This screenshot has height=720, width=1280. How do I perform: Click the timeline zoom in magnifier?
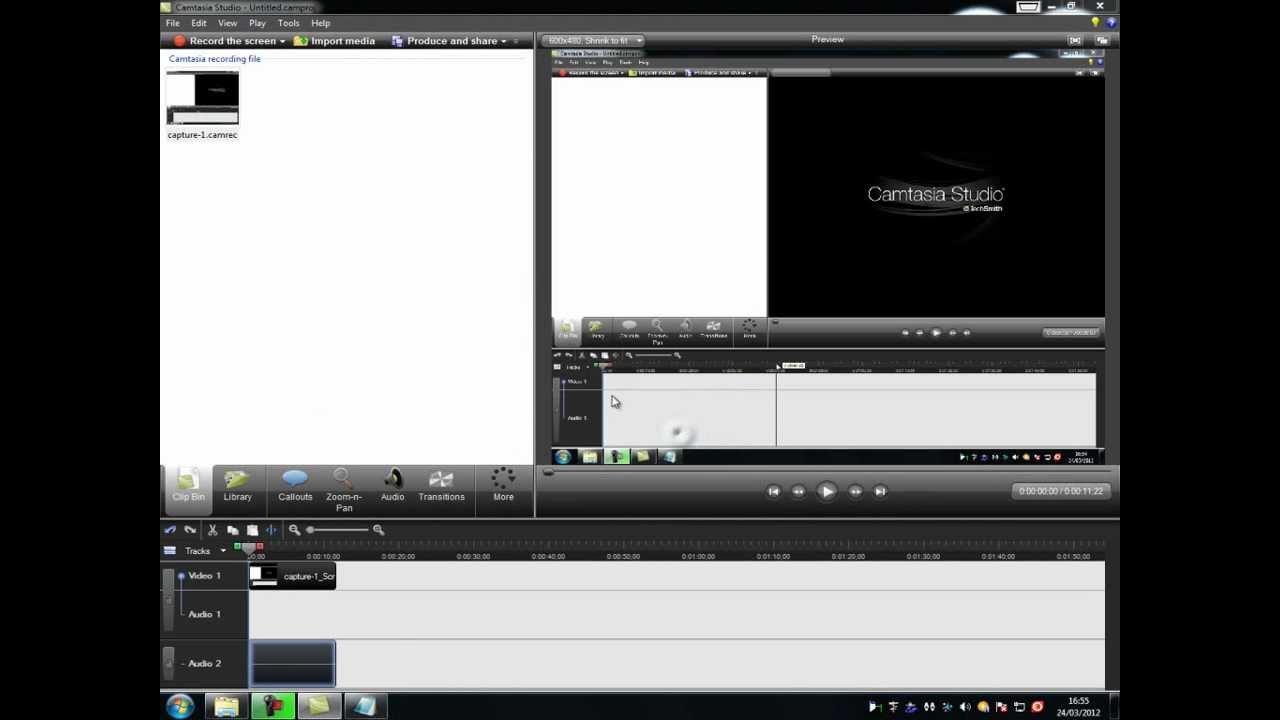click(378, 530)
